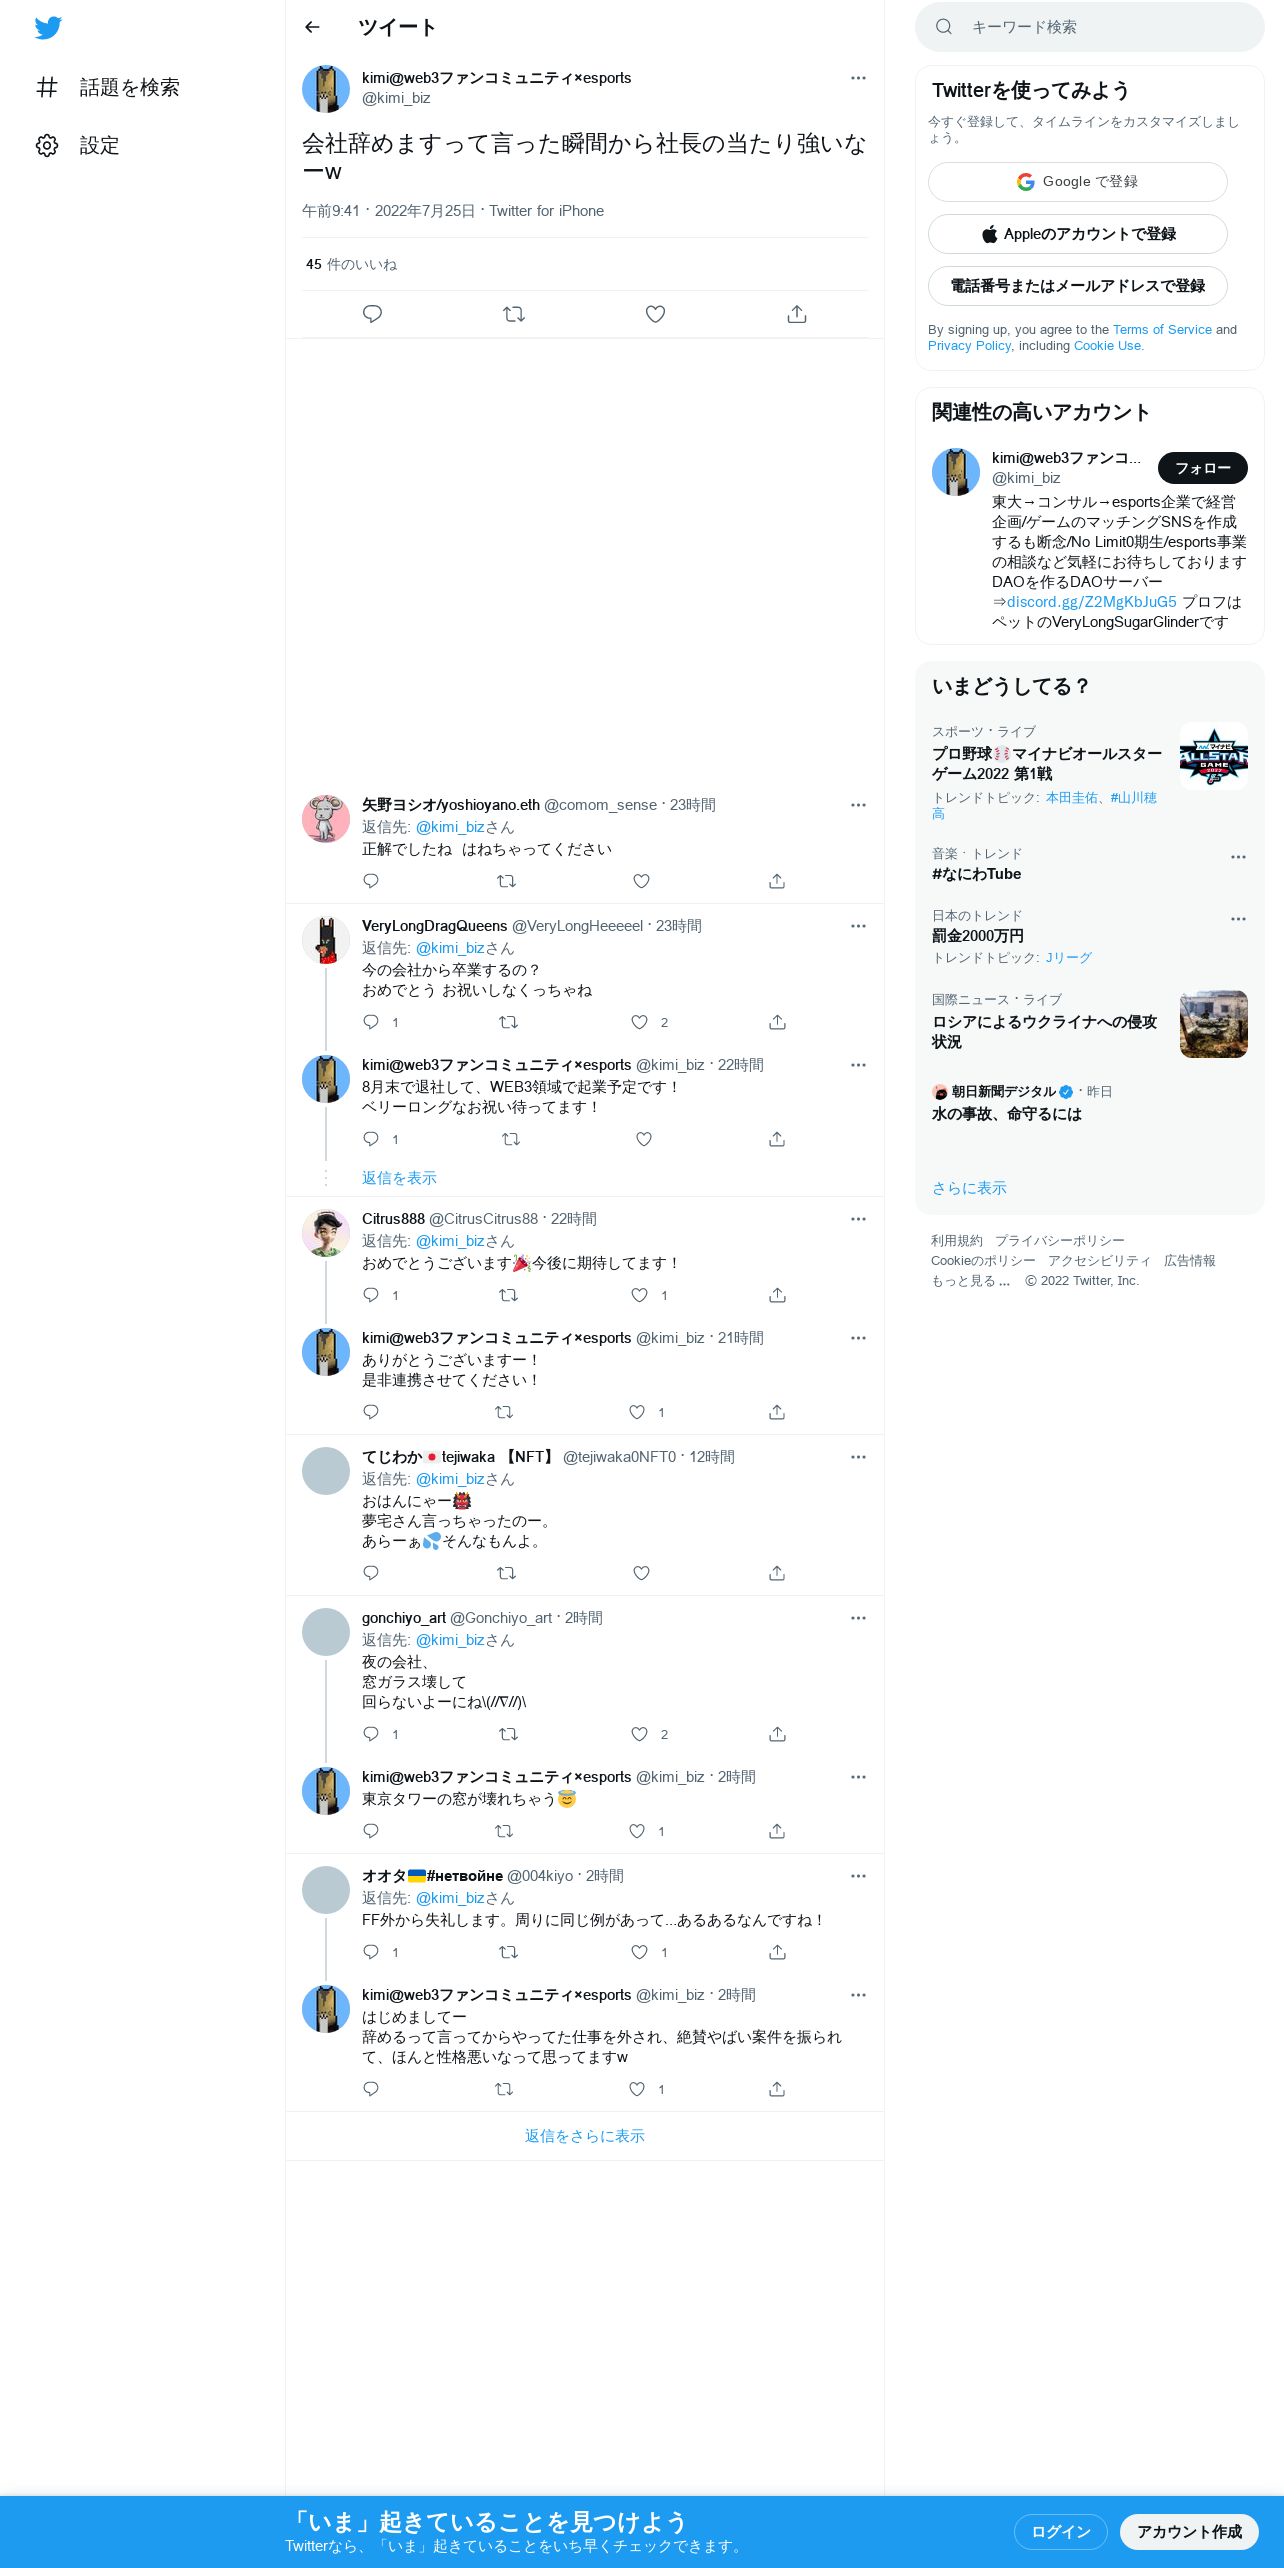
Task: Show more replies with 返信をさらに表示
Action: 585,2136
